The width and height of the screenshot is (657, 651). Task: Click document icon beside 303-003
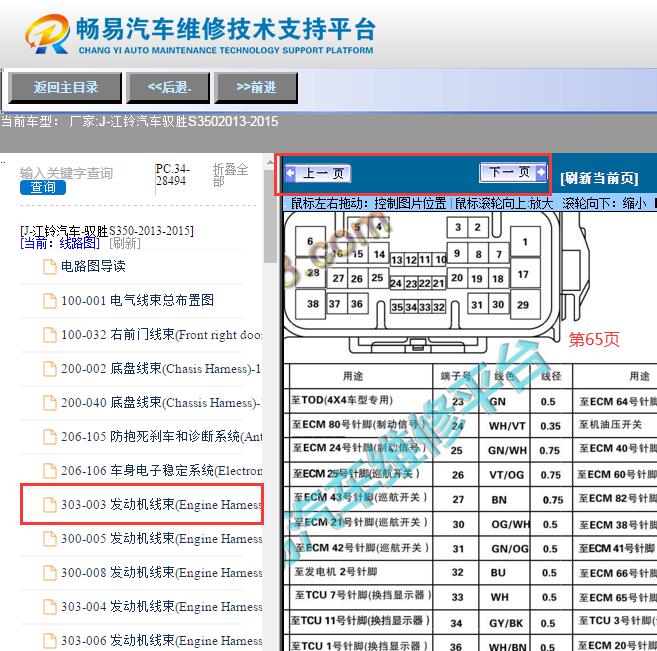(x=50, y=505)
